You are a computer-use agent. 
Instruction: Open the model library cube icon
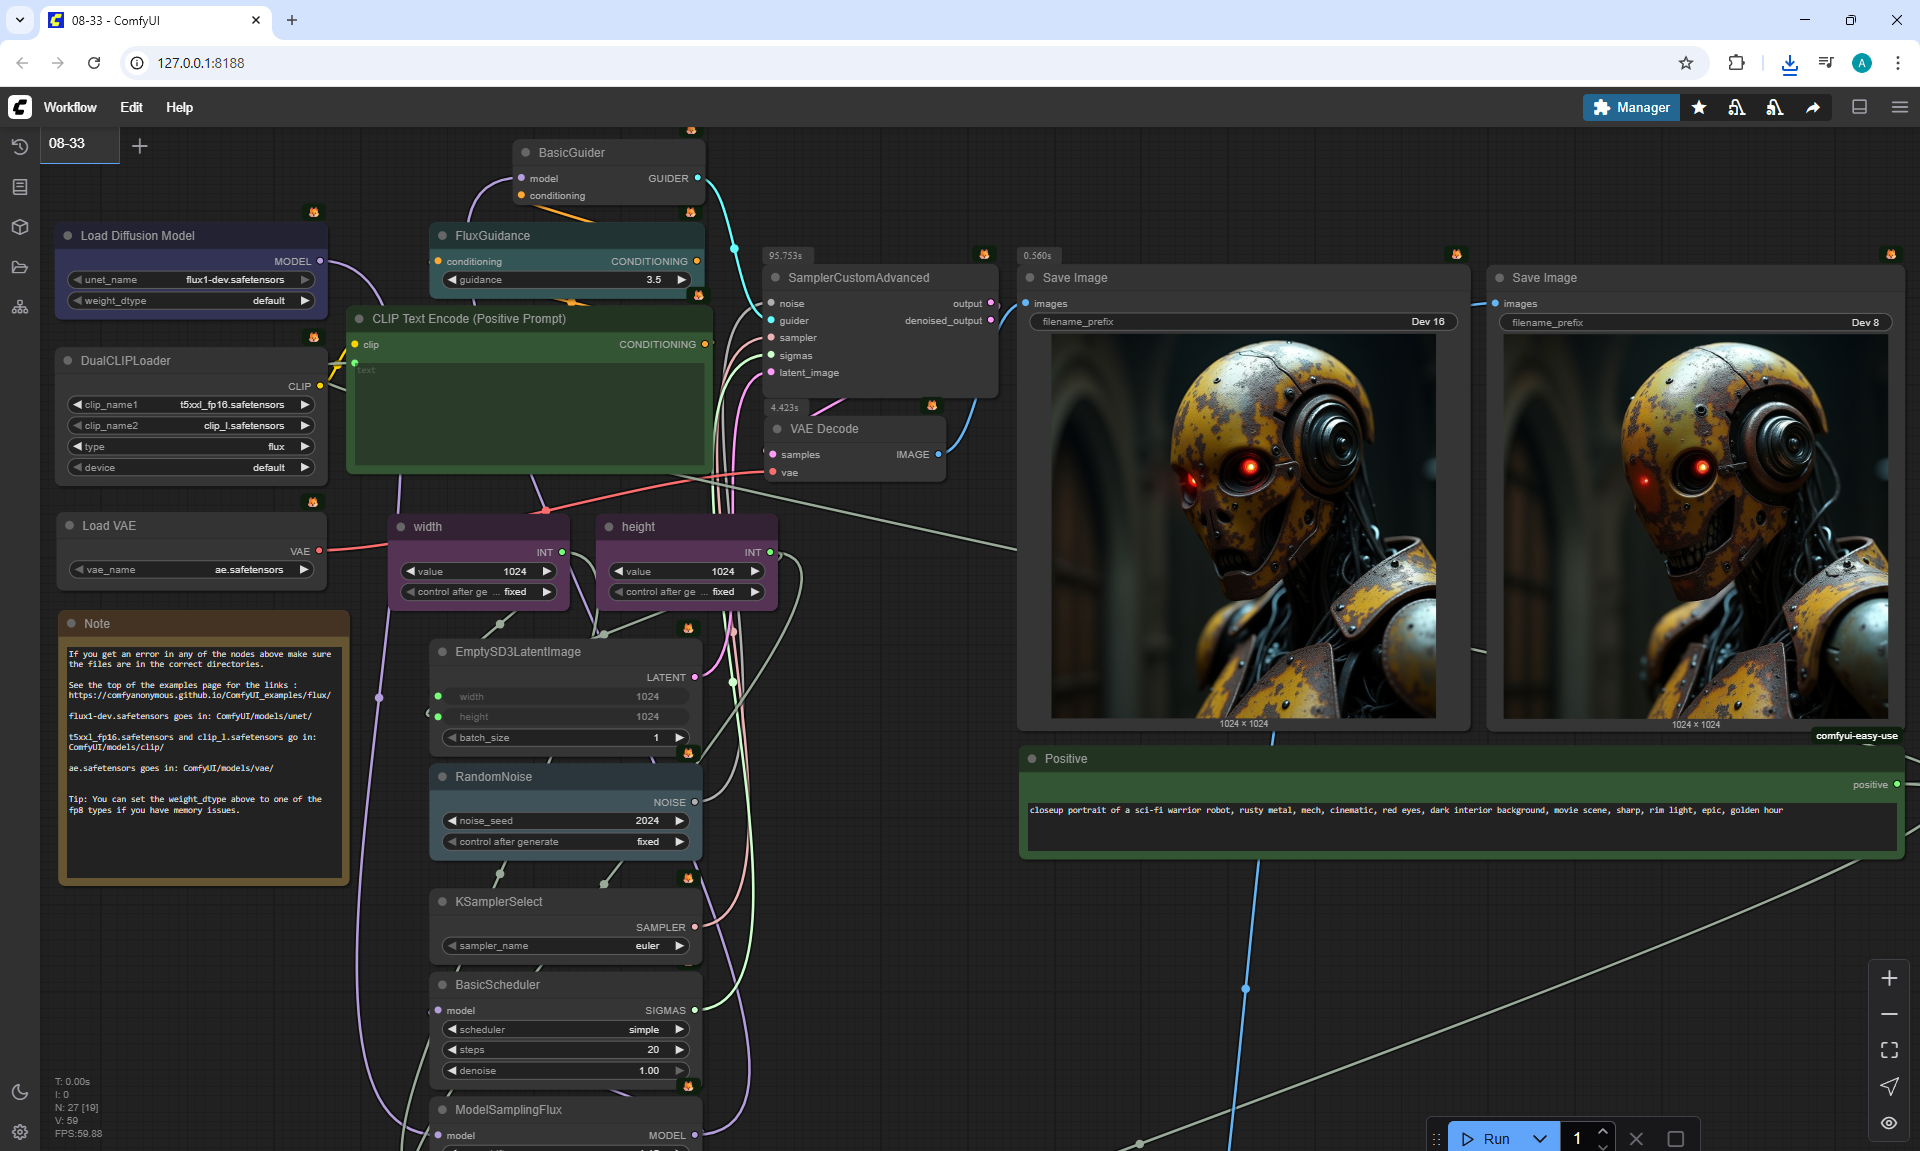point(20,227)
